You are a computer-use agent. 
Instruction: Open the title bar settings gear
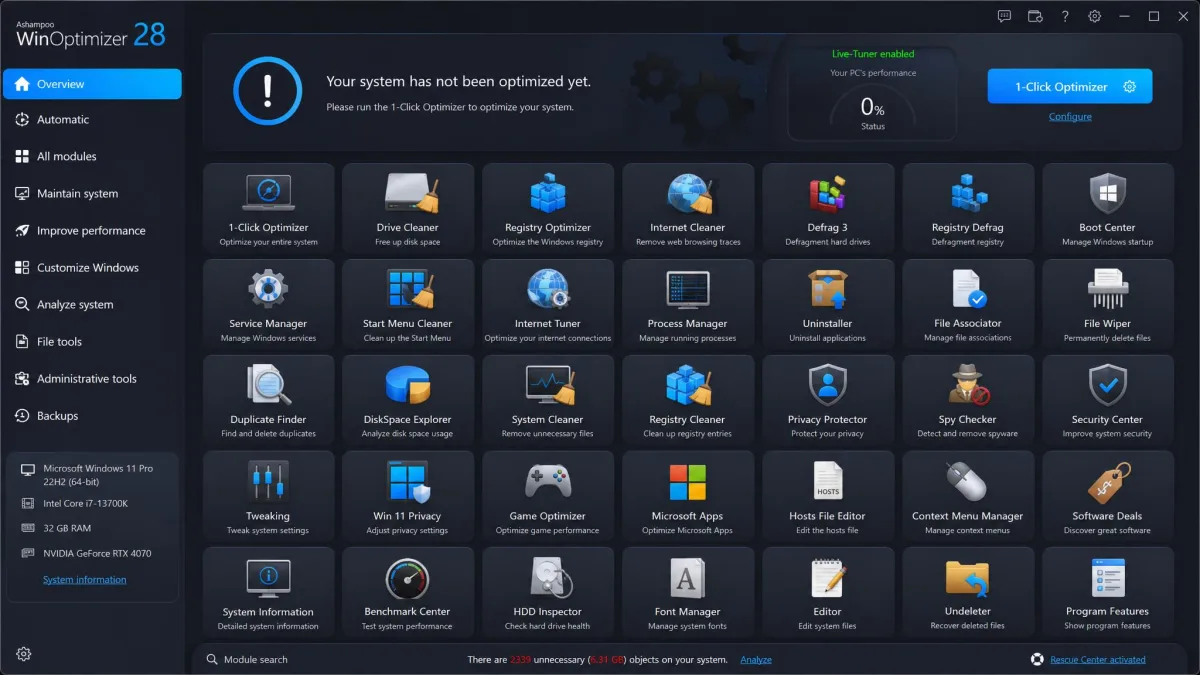click(1095, 16)
